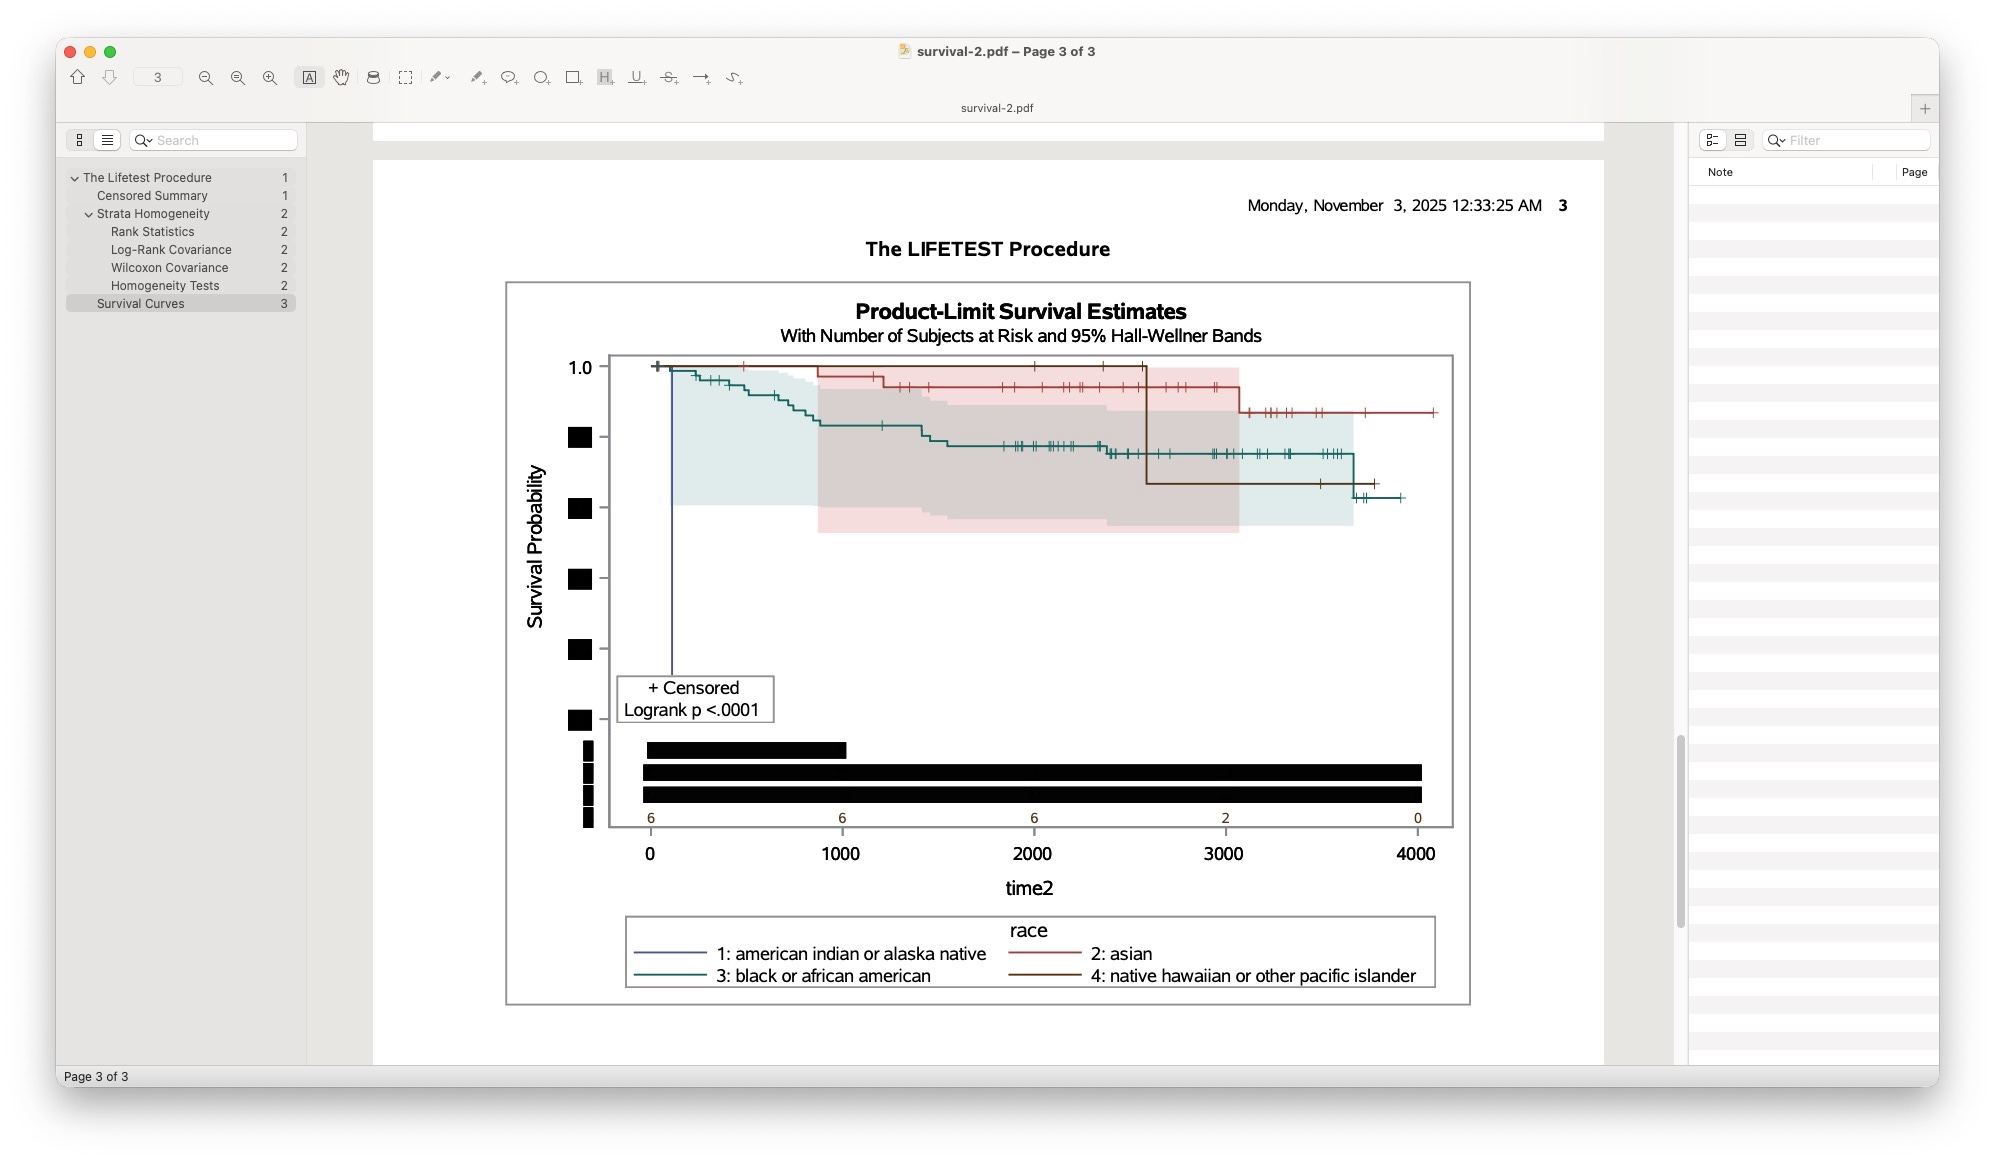1995x1161 pixels.
Task: Open the highlighter pen color dropdown
Action: (448, 77)
